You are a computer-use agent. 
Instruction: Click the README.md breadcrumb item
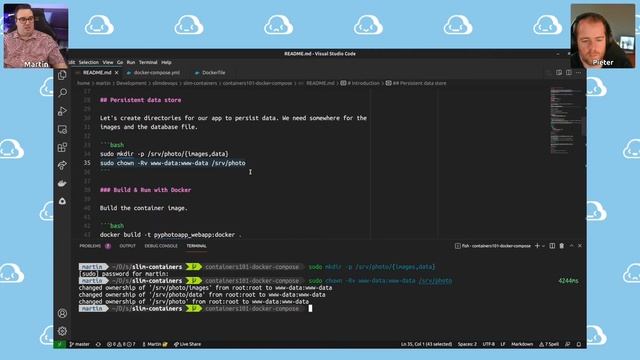pyautogui.click(x=317, y=83)
